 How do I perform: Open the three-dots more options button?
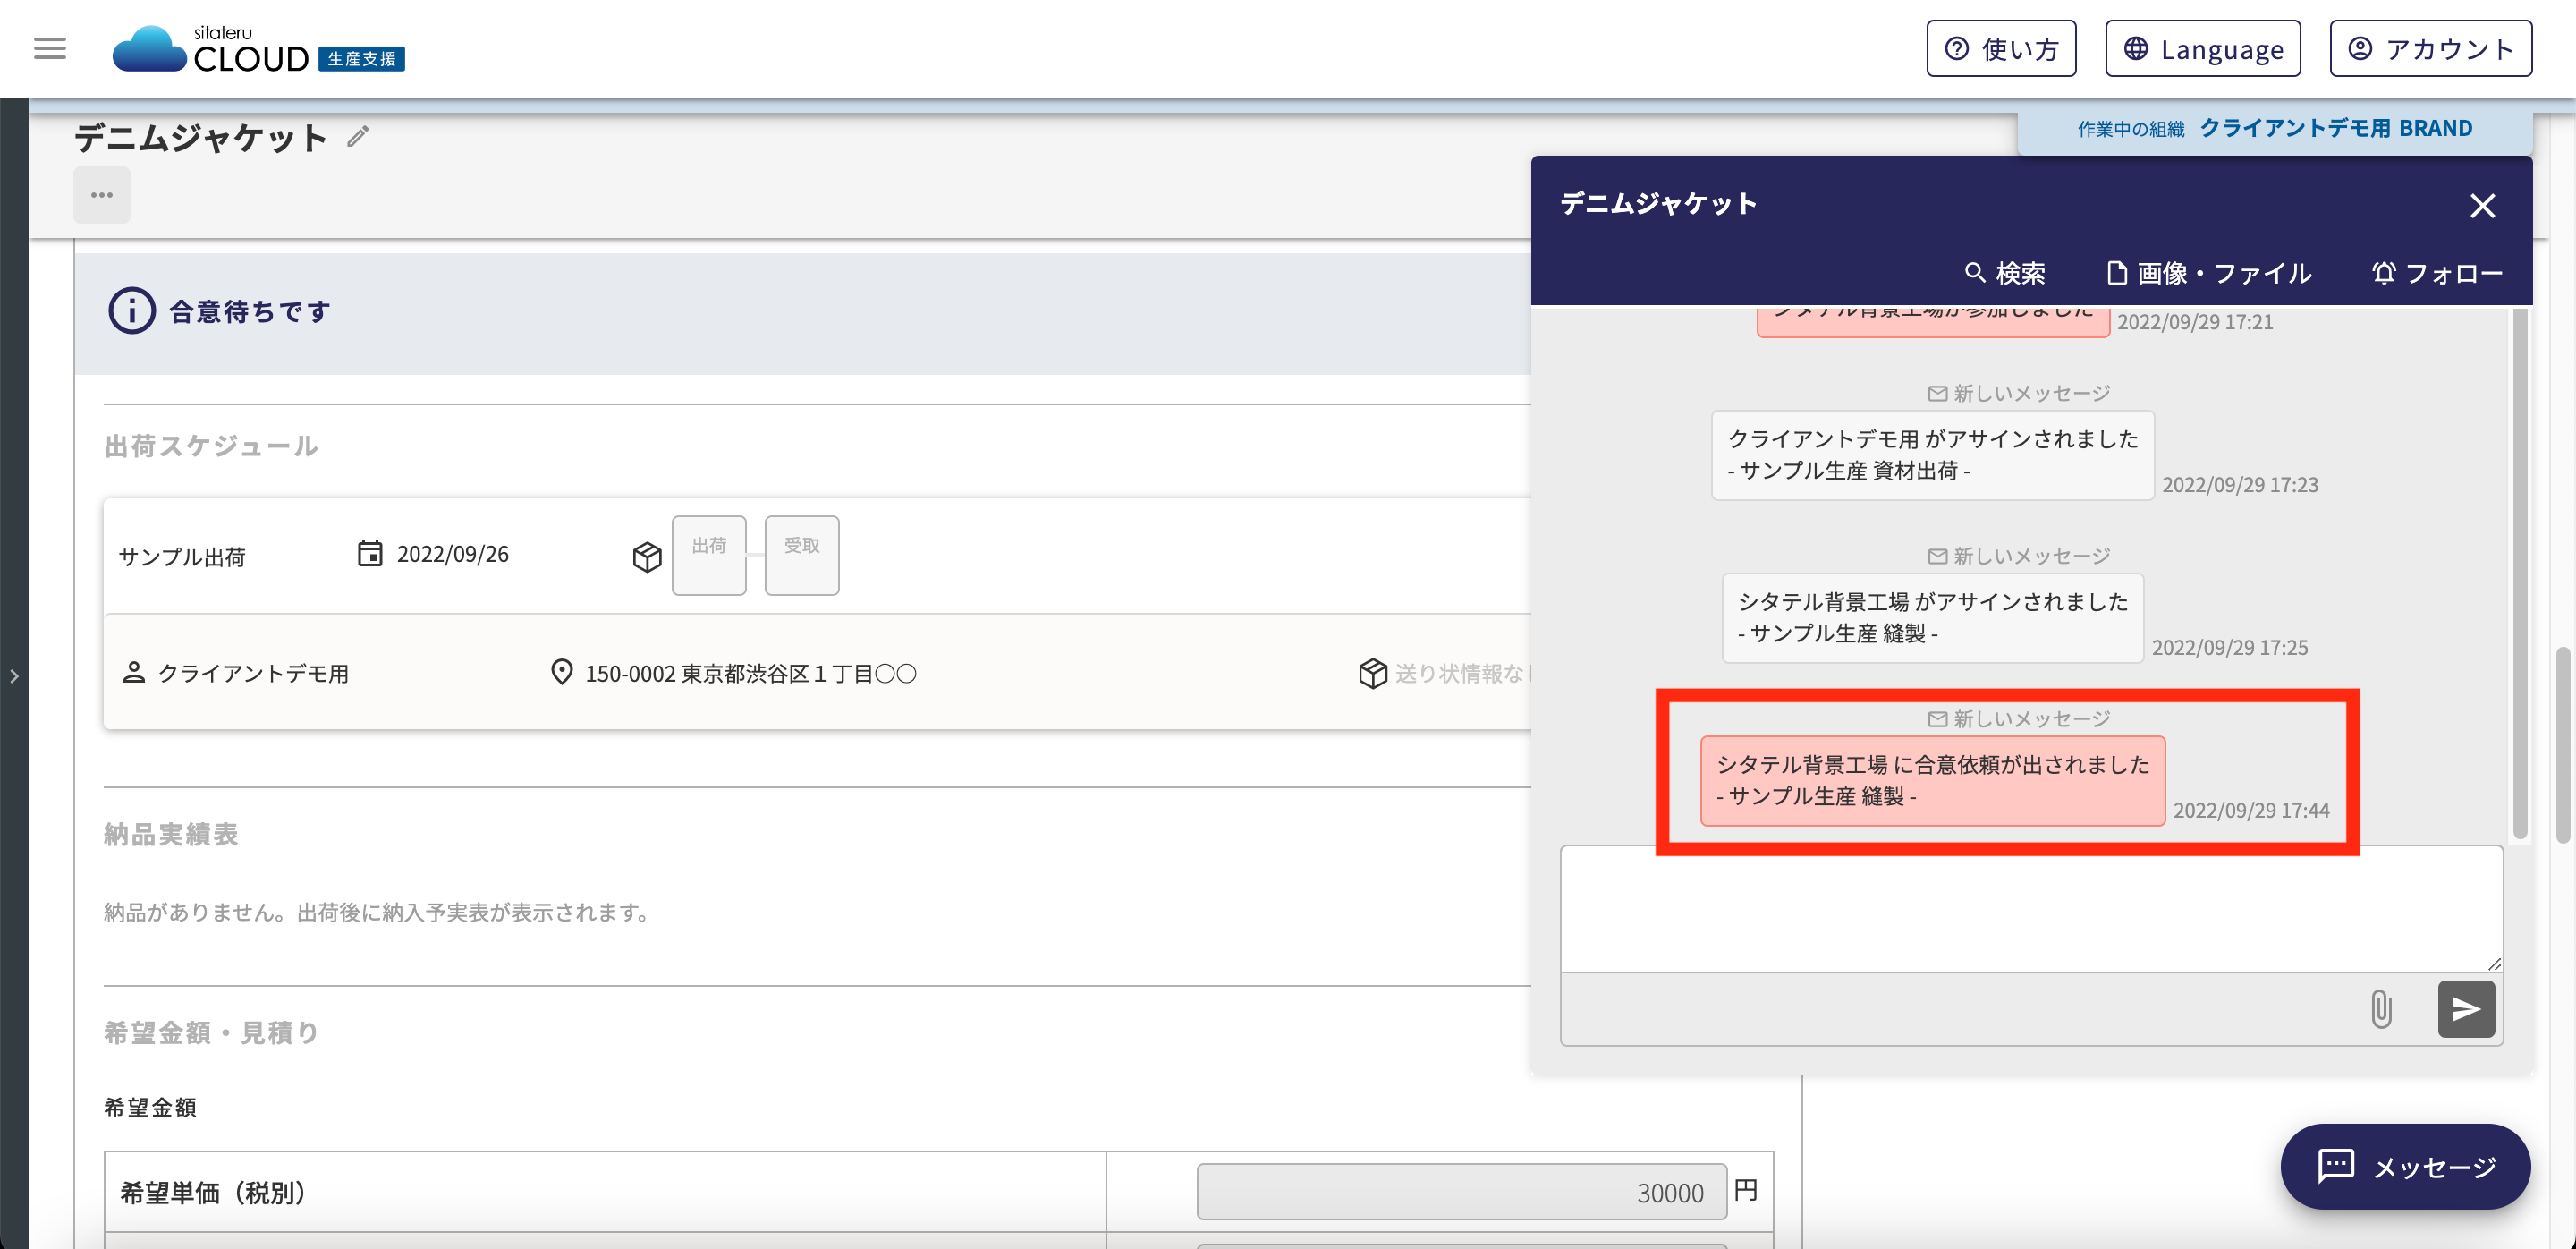click(102, 195)
